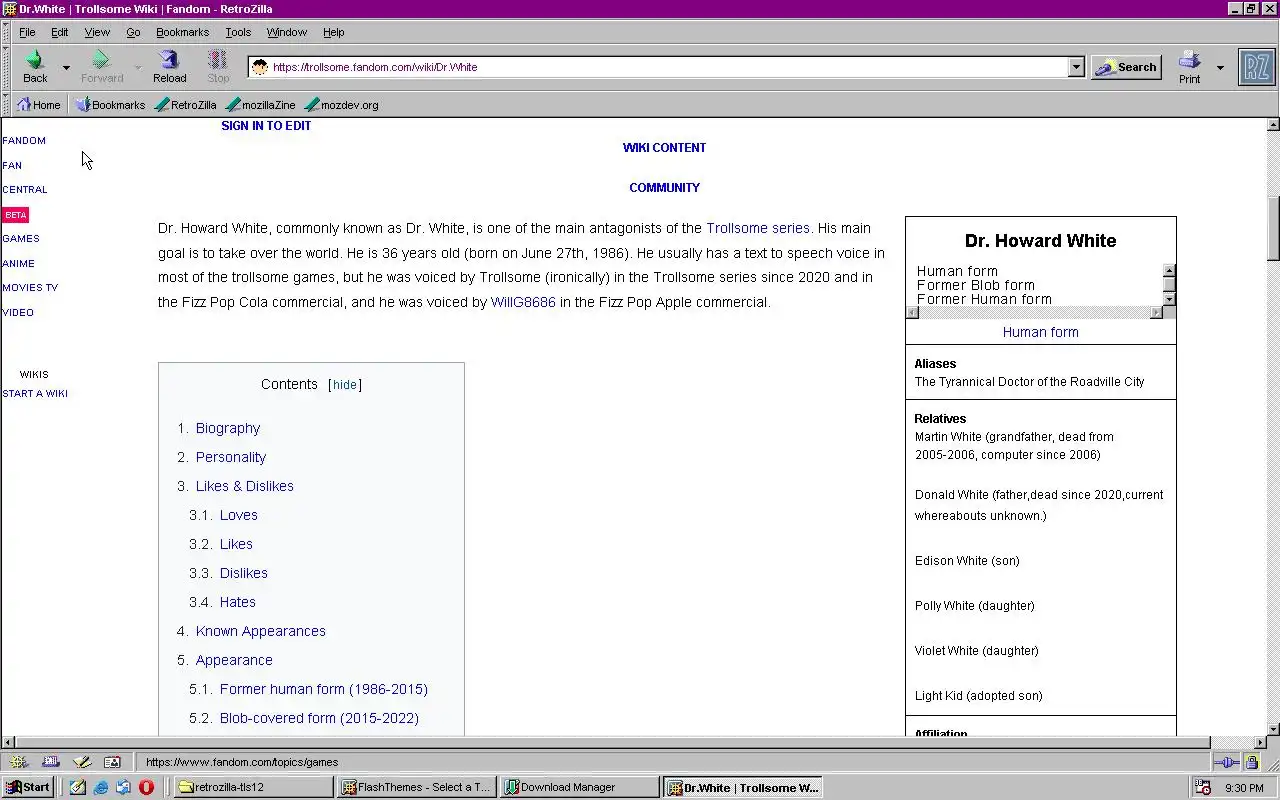1280x800 pixels.
Task: Click the SIGN IN TO EDIT link
Action: point(266,126)
